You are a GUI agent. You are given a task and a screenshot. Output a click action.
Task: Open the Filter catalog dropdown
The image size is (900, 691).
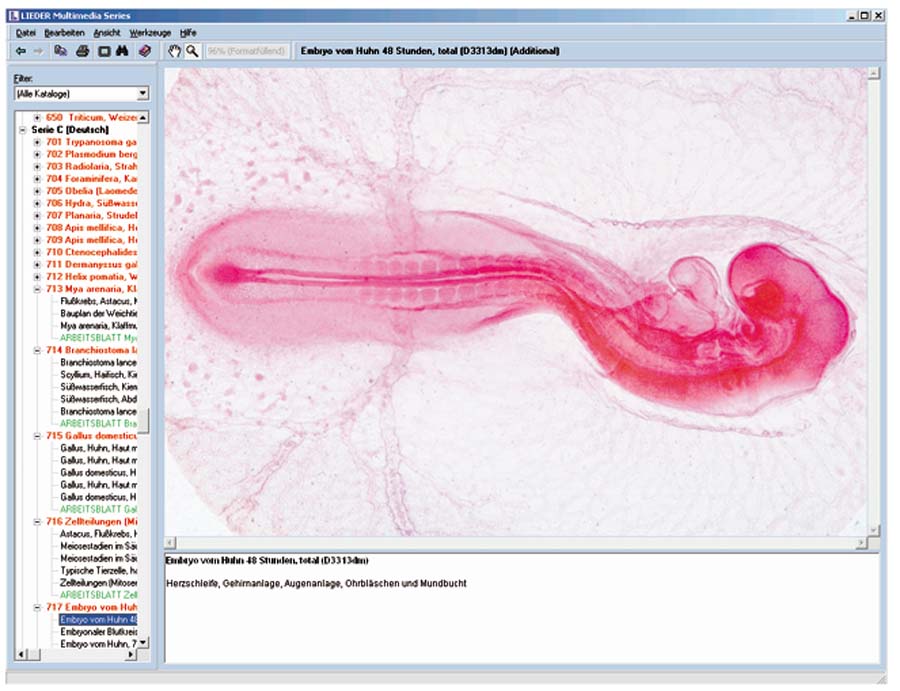(x=142, y=94)
